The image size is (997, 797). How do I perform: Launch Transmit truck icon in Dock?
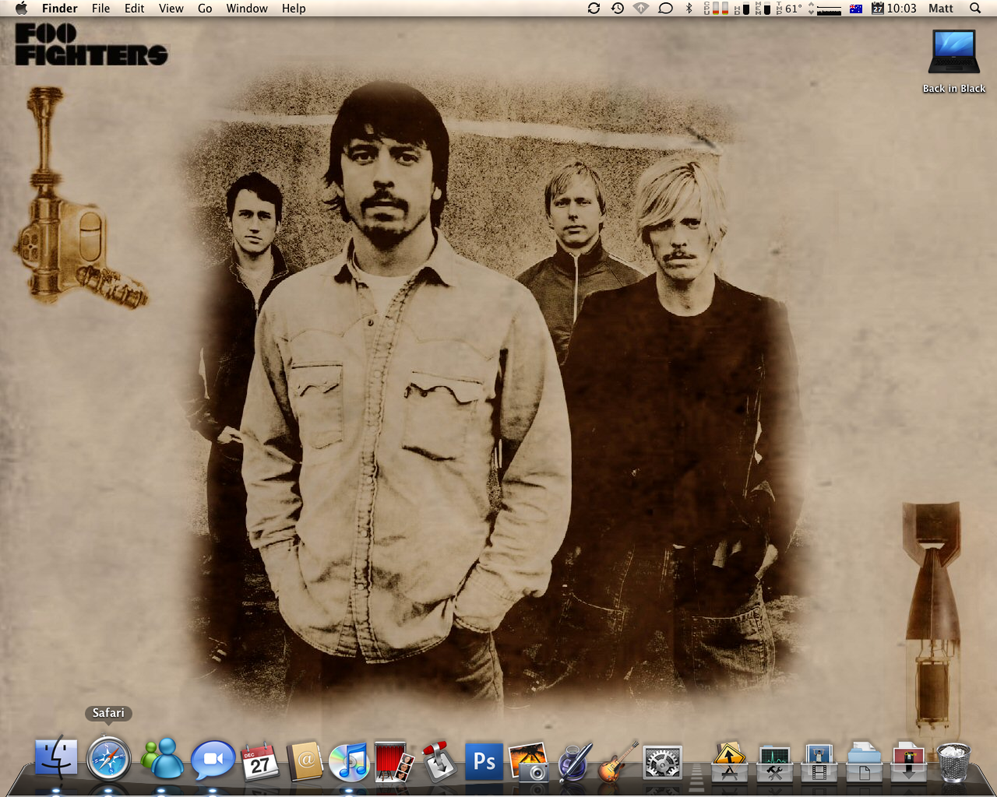439,760
